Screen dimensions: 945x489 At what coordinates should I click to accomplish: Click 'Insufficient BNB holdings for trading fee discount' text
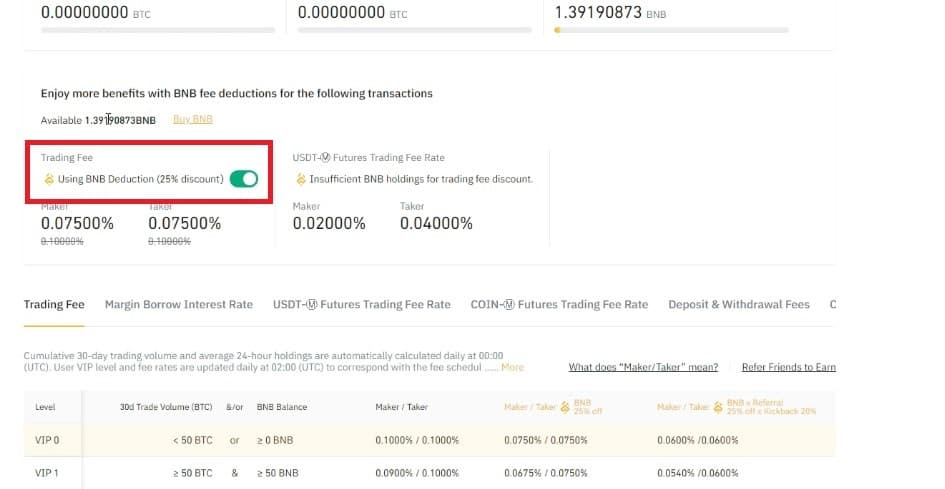[421, 179]
